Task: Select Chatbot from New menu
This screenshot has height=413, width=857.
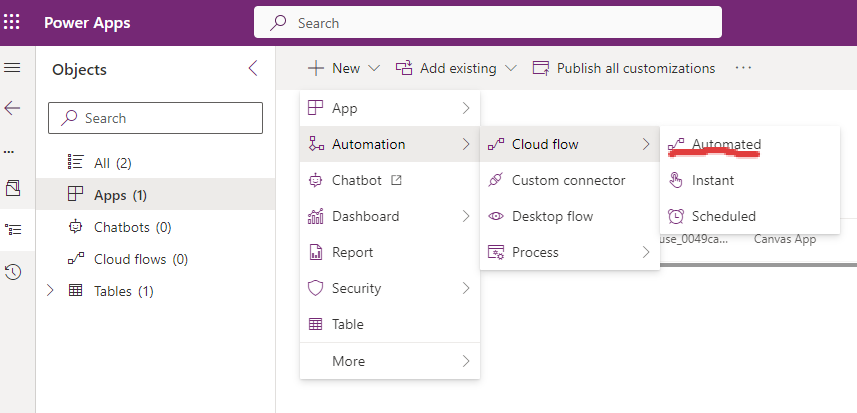Action: coord(390,180)
